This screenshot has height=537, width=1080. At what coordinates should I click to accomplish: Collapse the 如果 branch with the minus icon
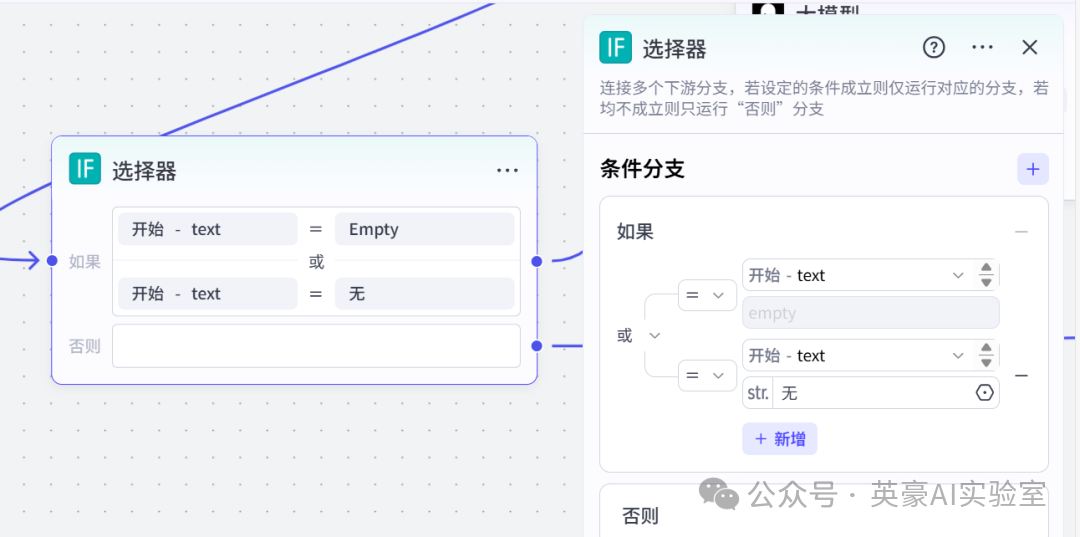(x=1021, y=232)
